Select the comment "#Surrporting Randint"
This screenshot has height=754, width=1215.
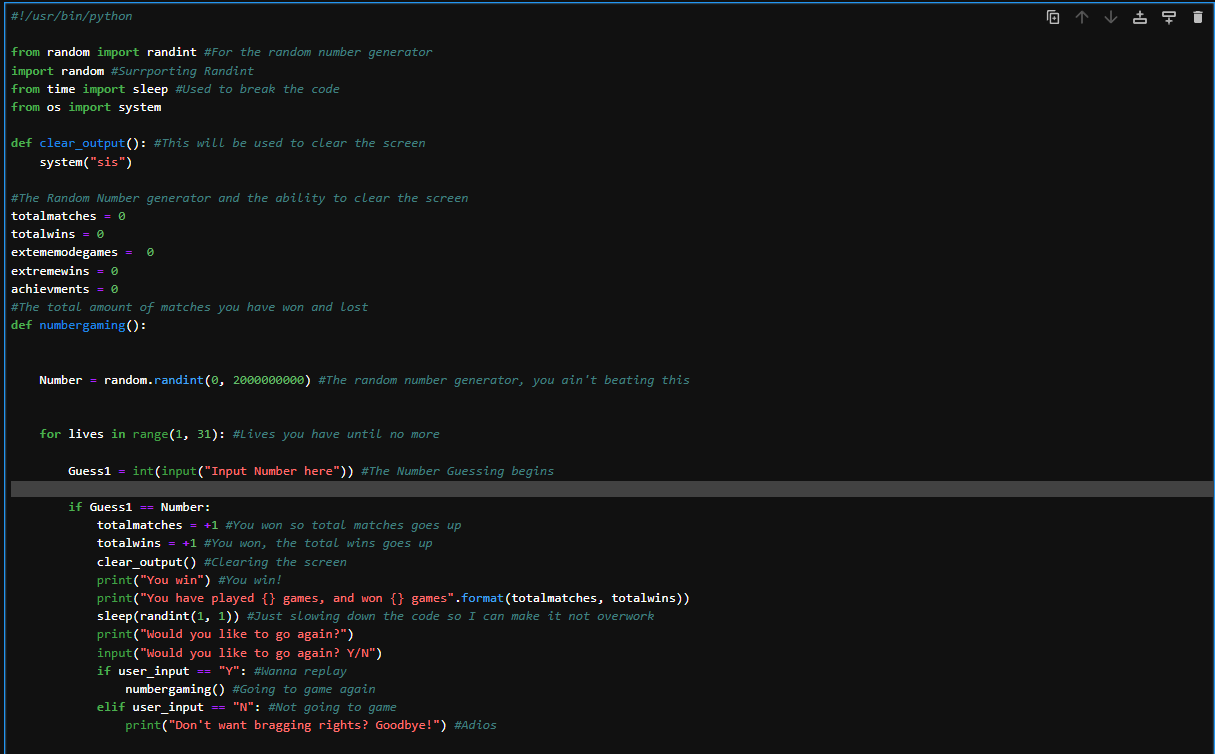point(183,71)
